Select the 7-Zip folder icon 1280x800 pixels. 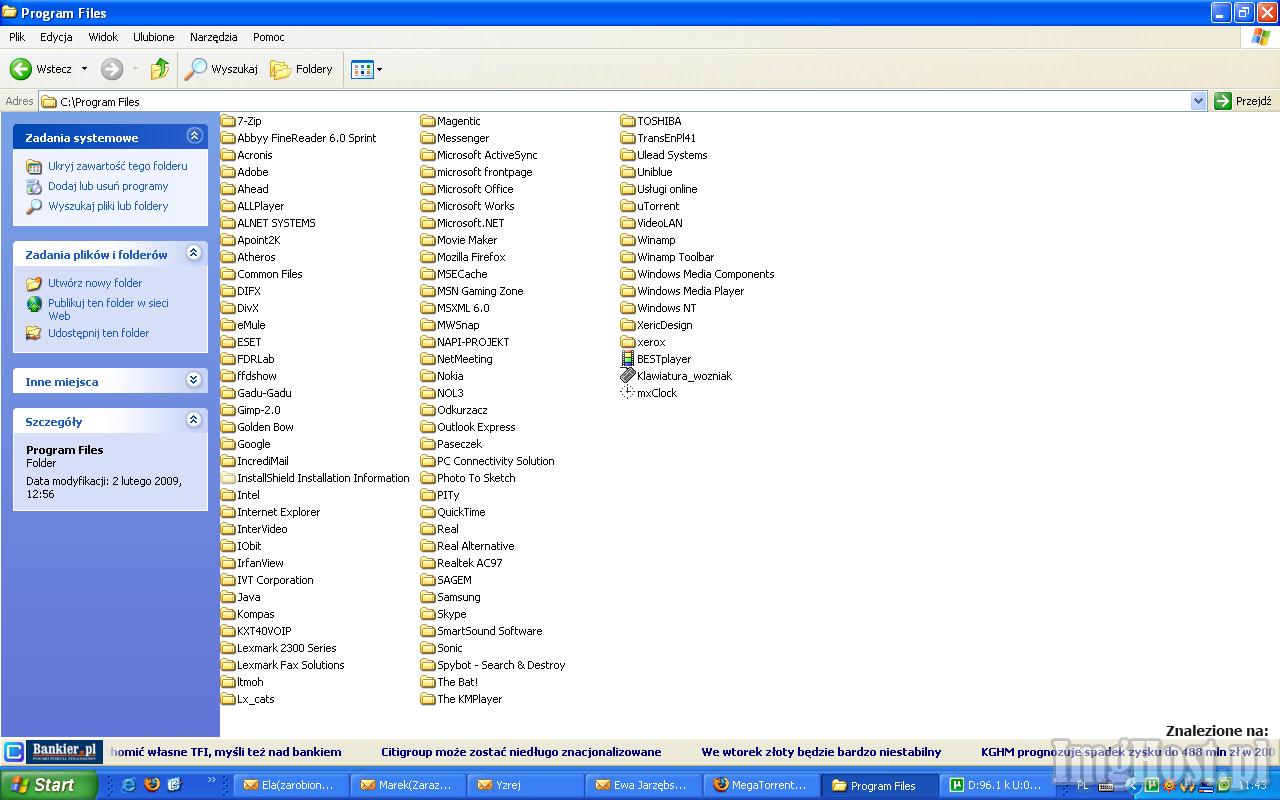coord(228,121)
